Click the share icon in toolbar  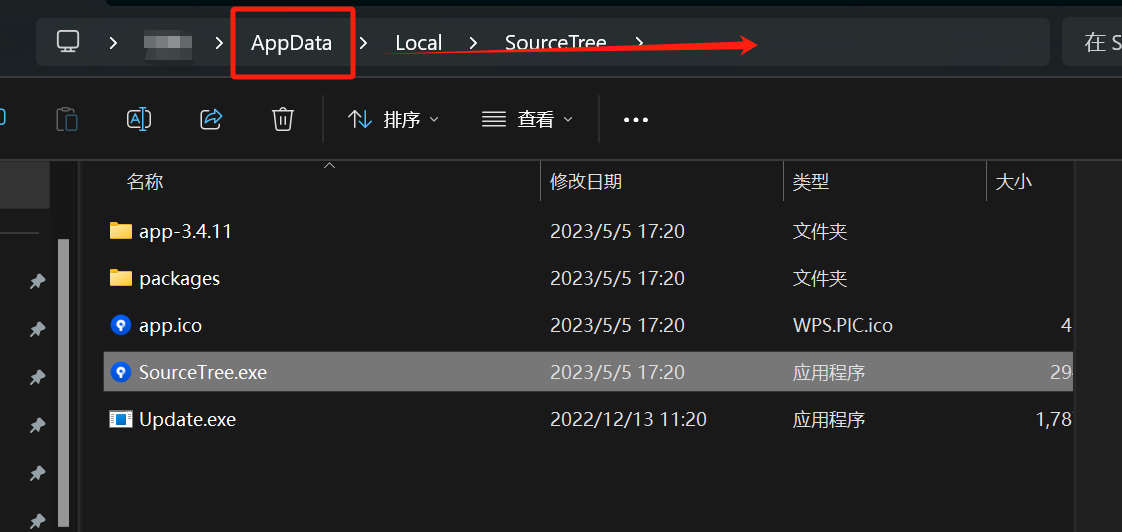(x=211, y=119)
